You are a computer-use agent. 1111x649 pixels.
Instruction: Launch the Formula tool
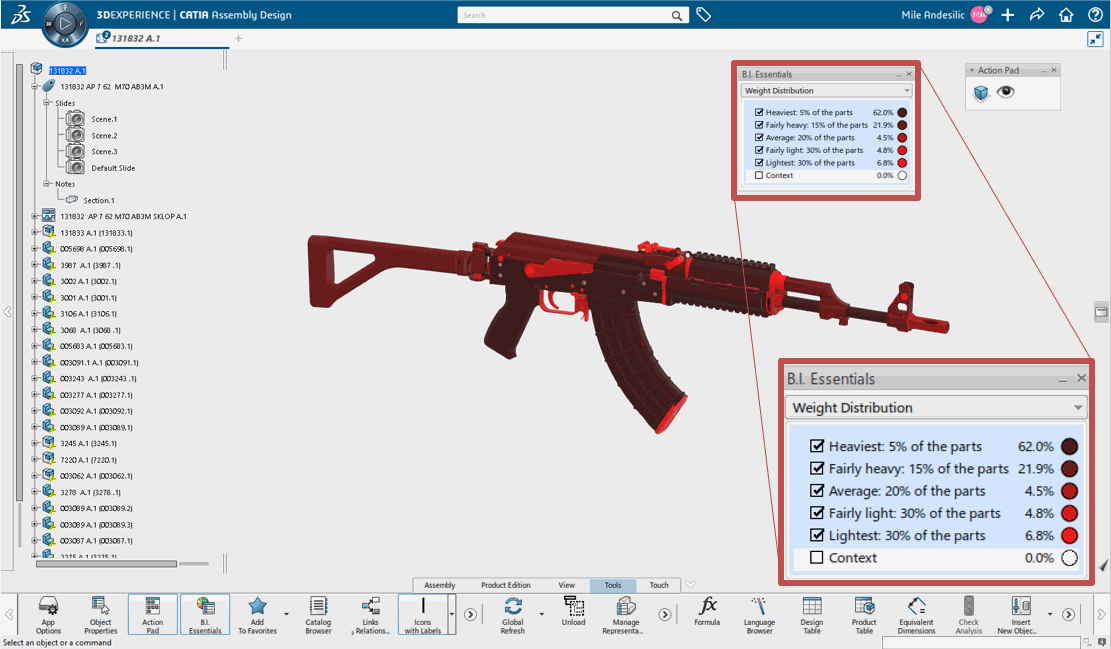point(707,614)
